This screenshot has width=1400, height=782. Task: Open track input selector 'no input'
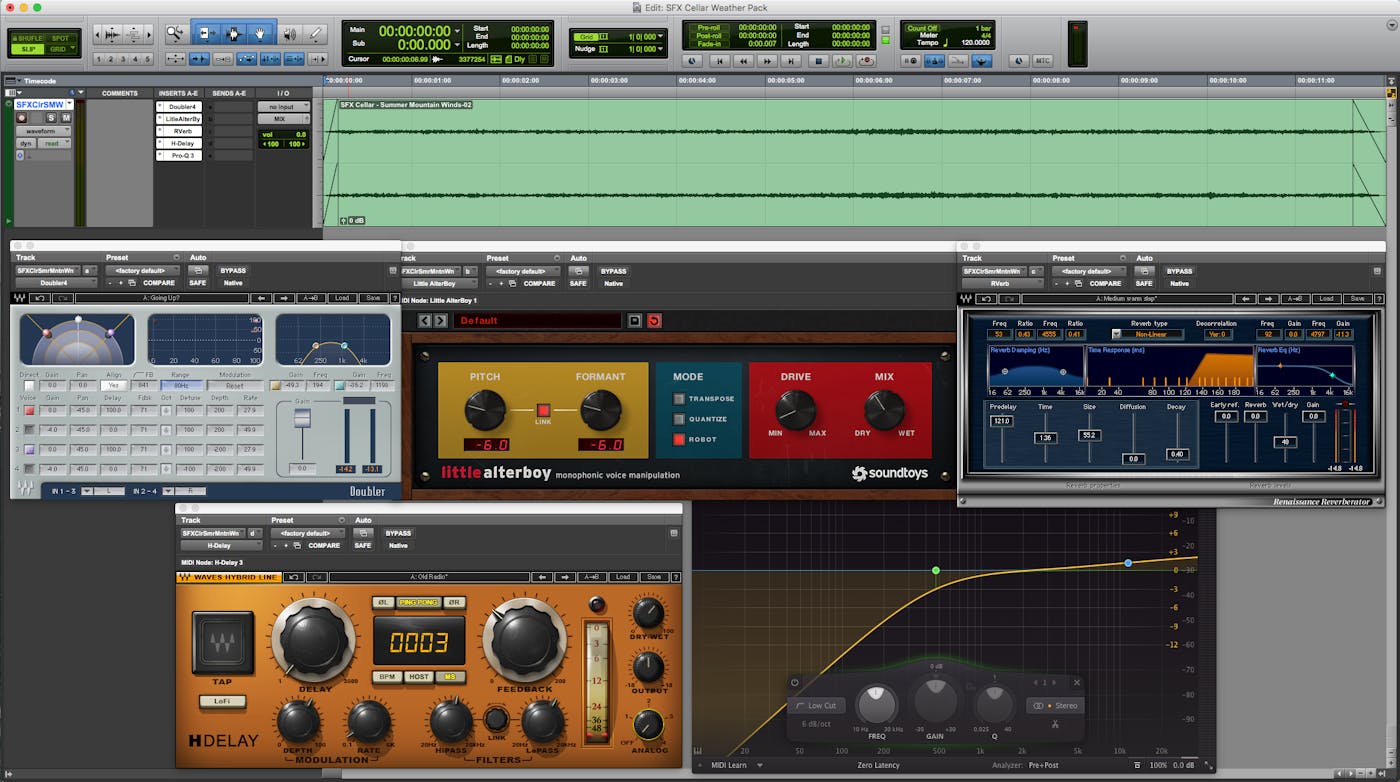pos(284,106)
